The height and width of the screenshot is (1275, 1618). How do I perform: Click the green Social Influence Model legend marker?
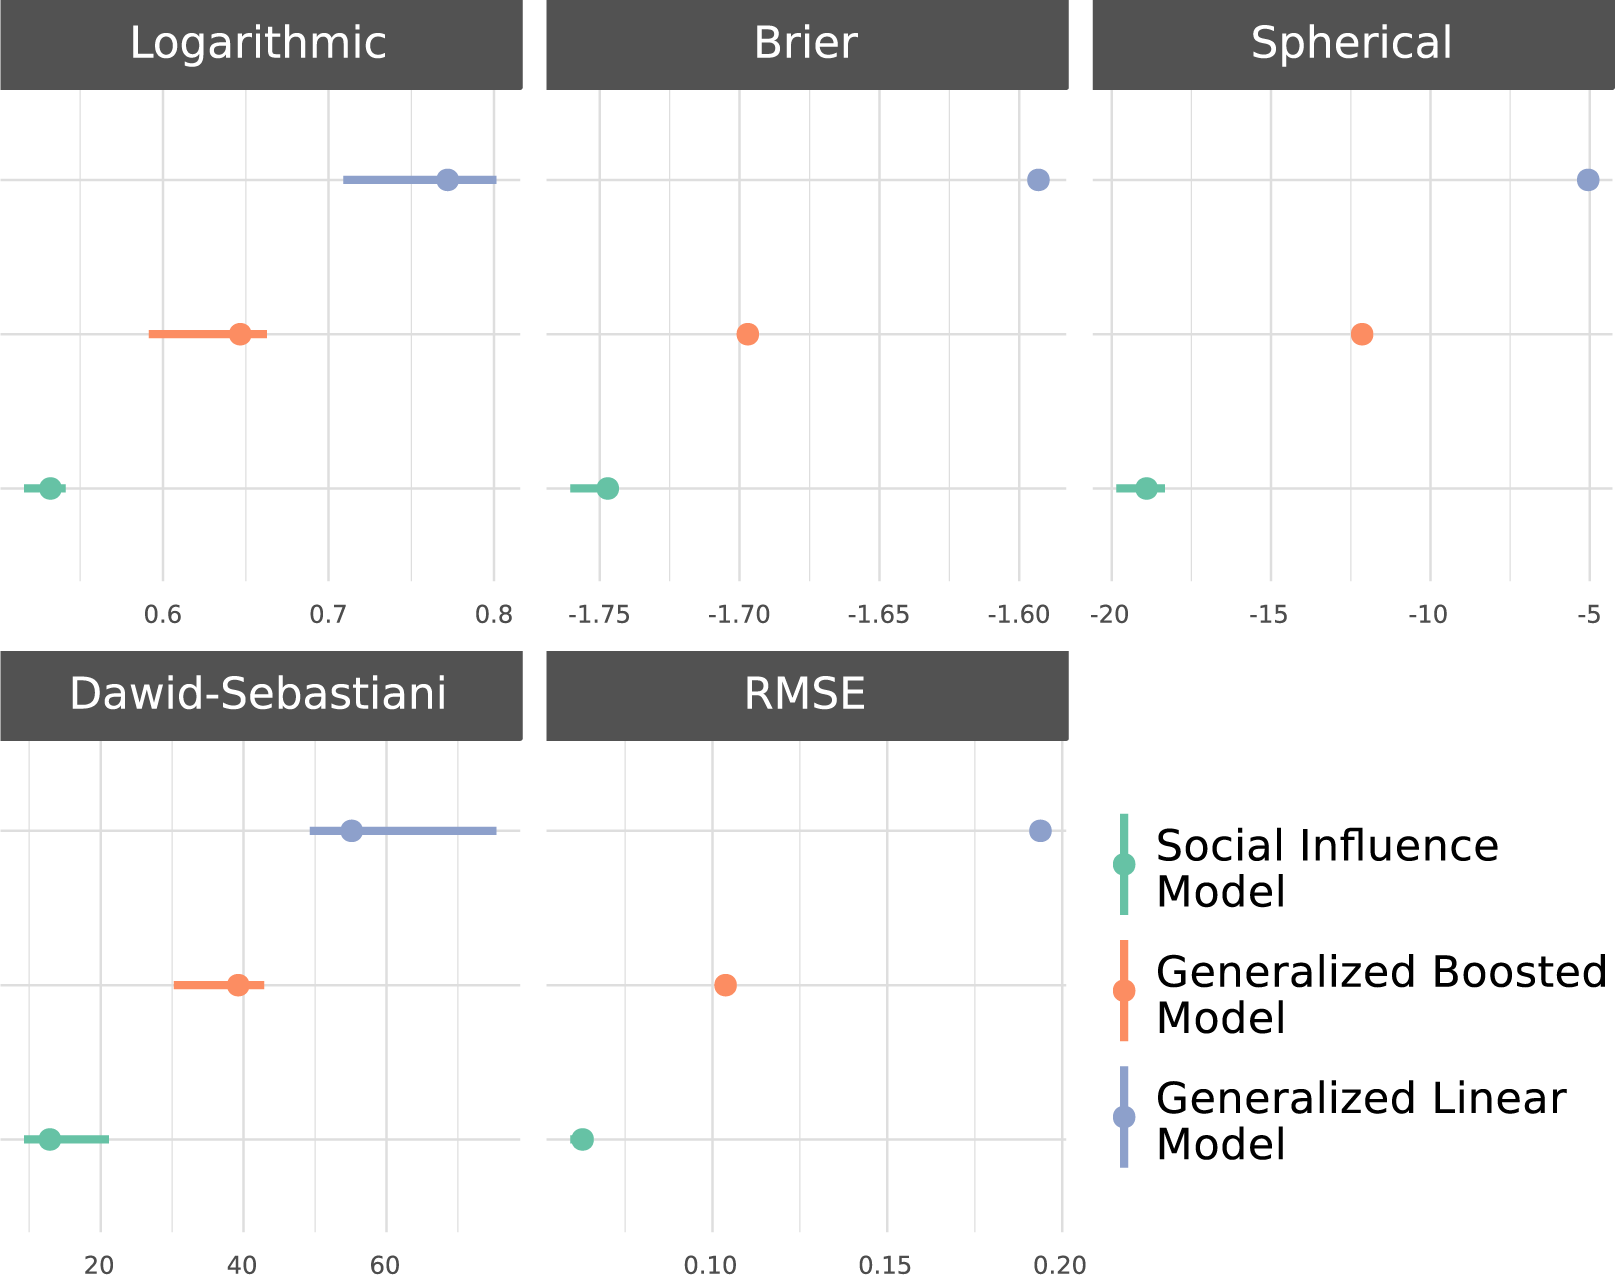click(1124, 865)
